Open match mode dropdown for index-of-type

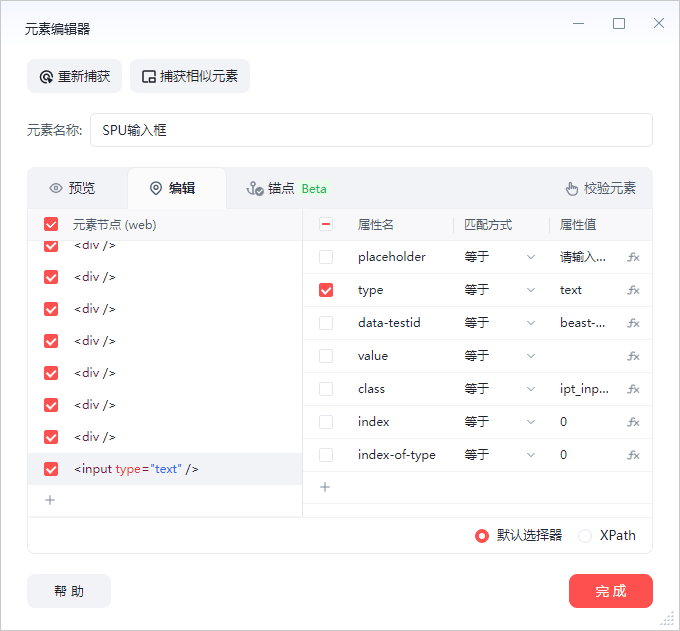pyautogui.click(x=500, y=455)
